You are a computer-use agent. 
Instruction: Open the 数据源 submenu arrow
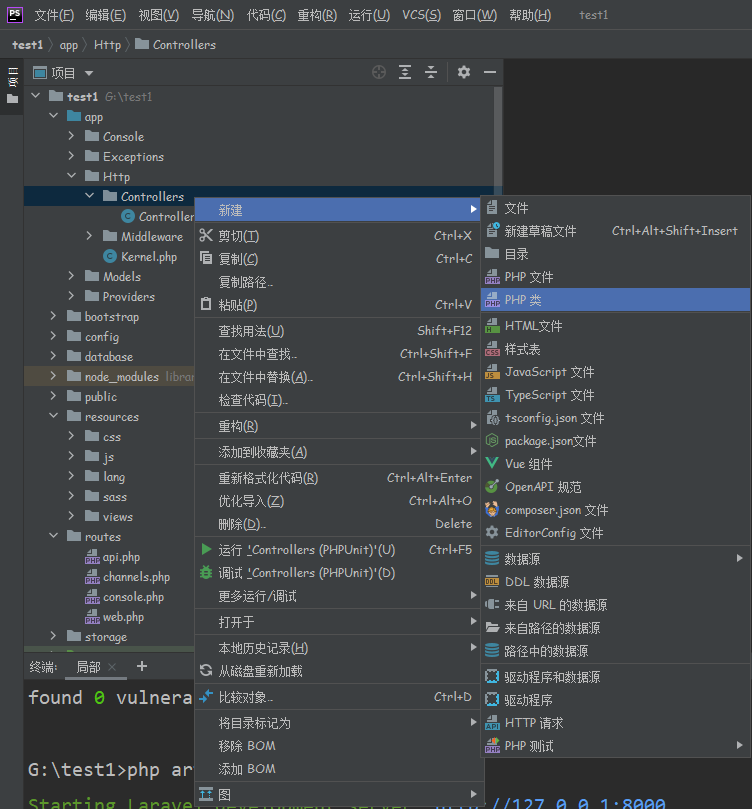tap(739, 558)
